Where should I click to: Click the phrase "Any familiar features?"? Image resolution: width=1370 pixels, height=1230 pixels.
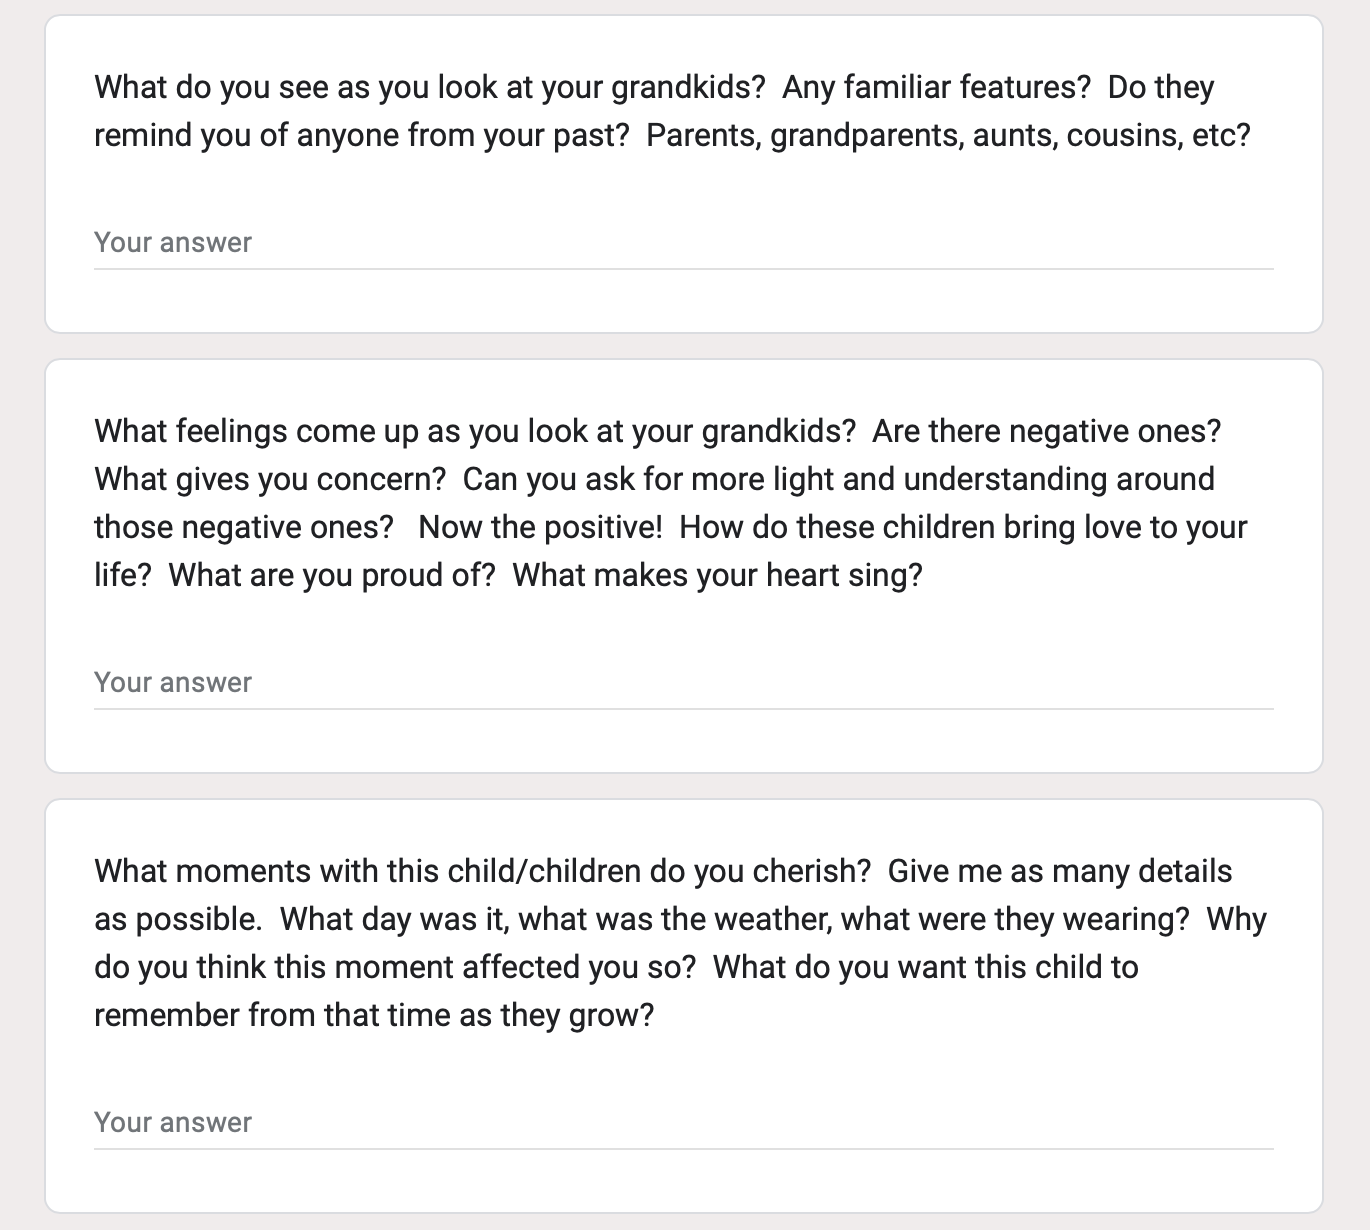click(x=936, y=88)
